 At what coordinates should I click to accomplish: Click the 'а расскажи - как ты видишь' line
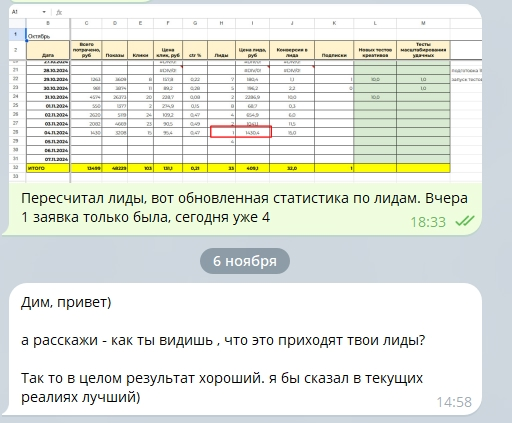click(223, 341)
